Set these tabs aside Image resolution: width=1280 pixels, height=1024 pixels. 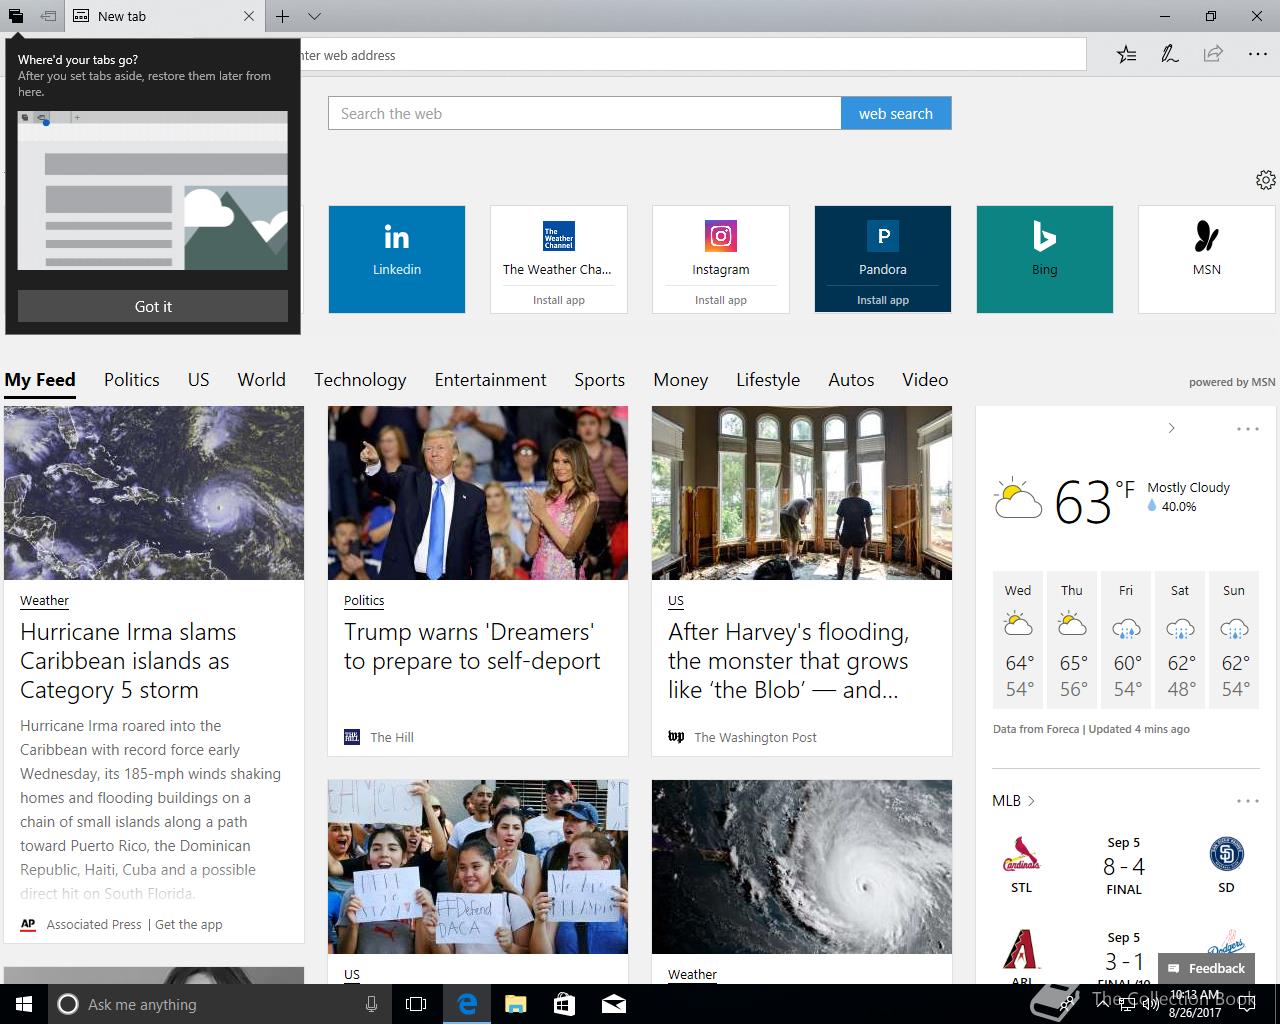[48, 16]
